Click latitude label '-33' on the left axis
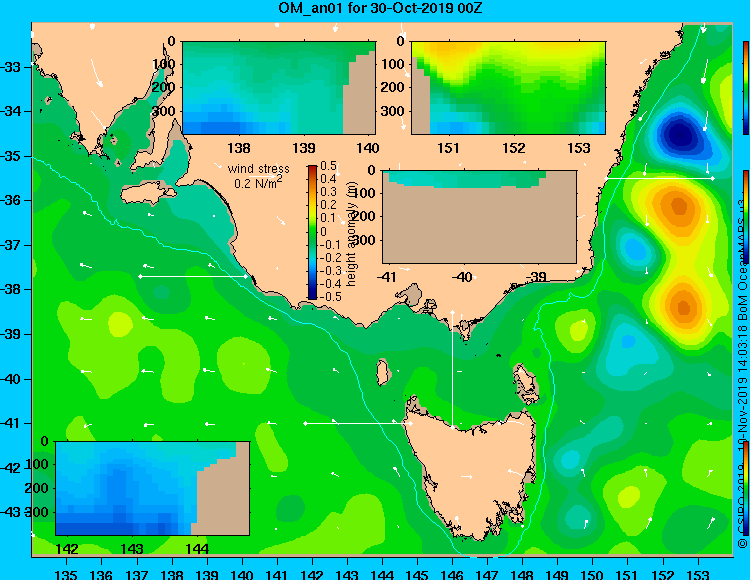 pyautogui.click(x=11, y=67)
